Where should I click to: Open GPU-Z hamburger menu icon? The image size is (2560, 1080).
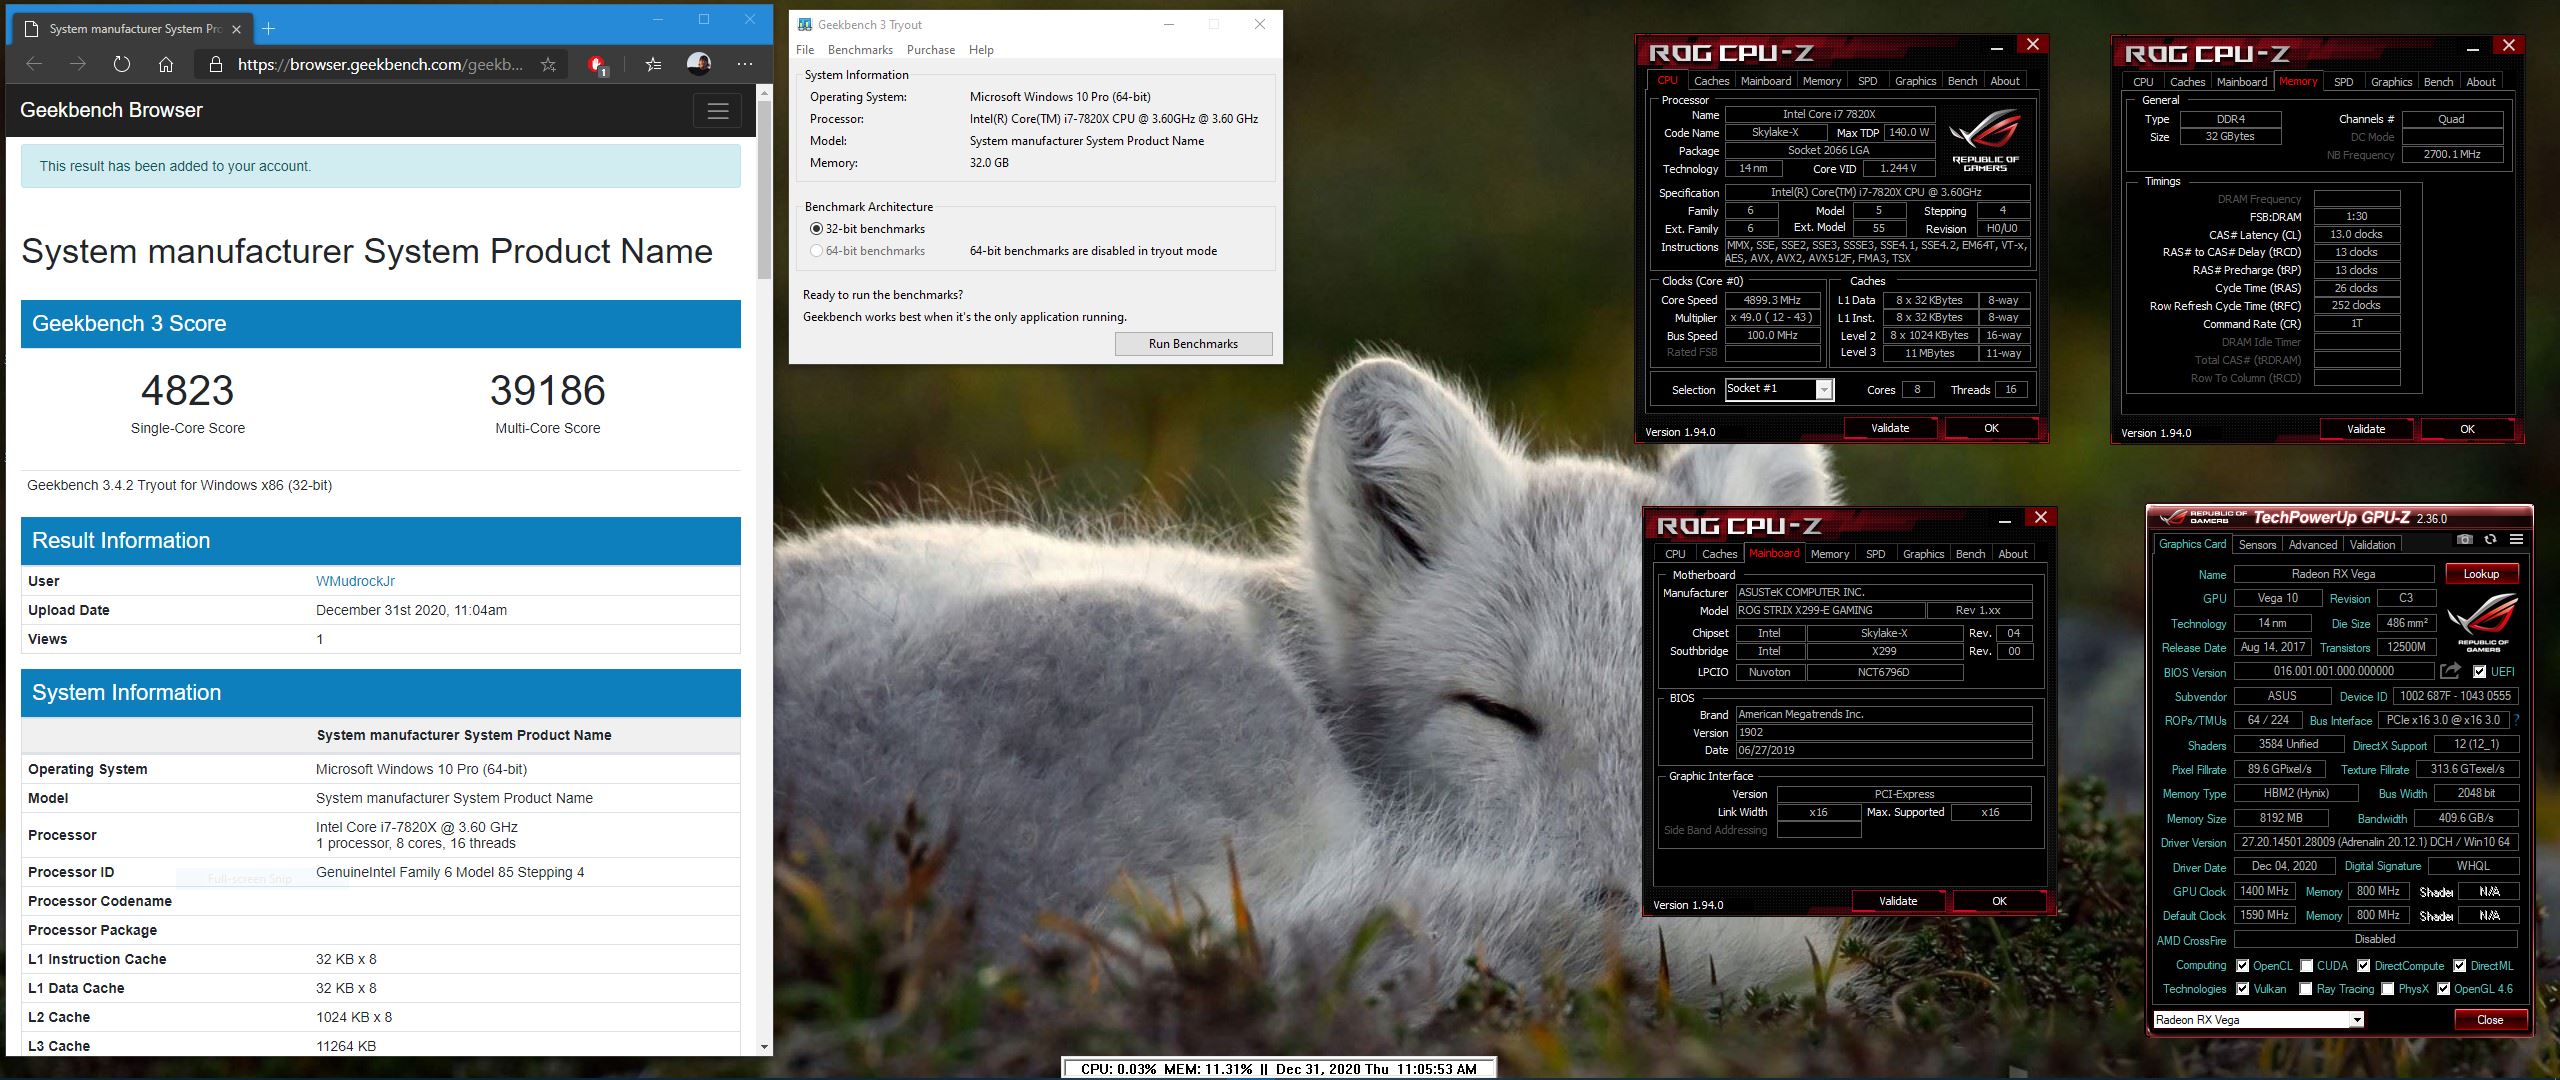point(2516,540)
